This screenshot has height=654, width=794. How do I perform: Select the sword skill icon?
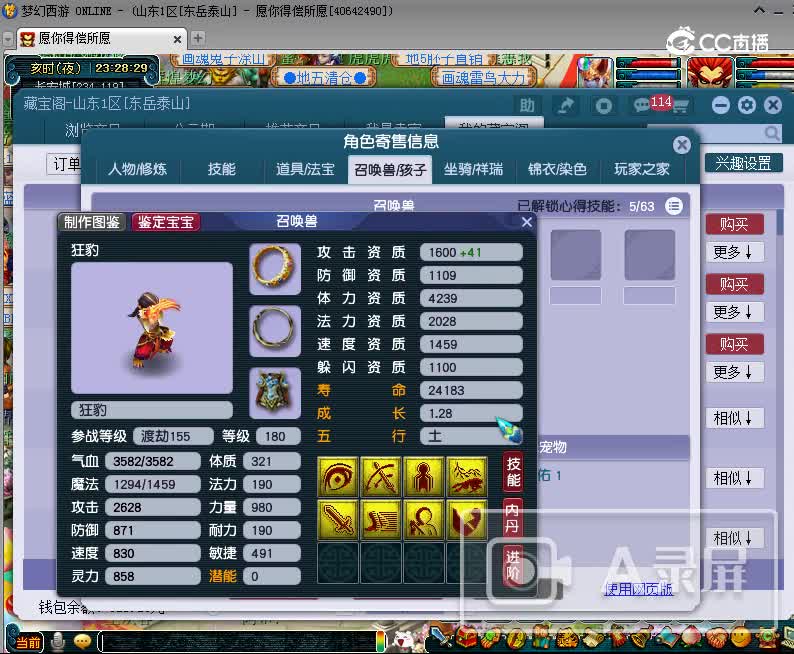point(338,520)
